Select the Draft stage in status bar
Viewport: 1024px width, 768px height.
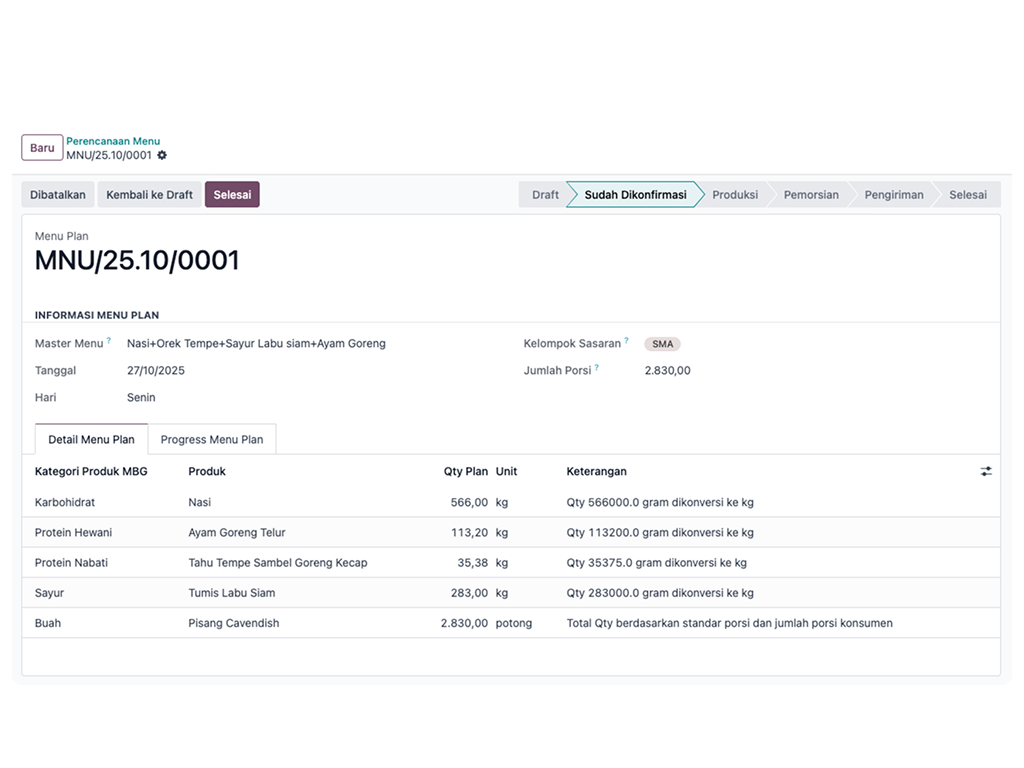545,194
